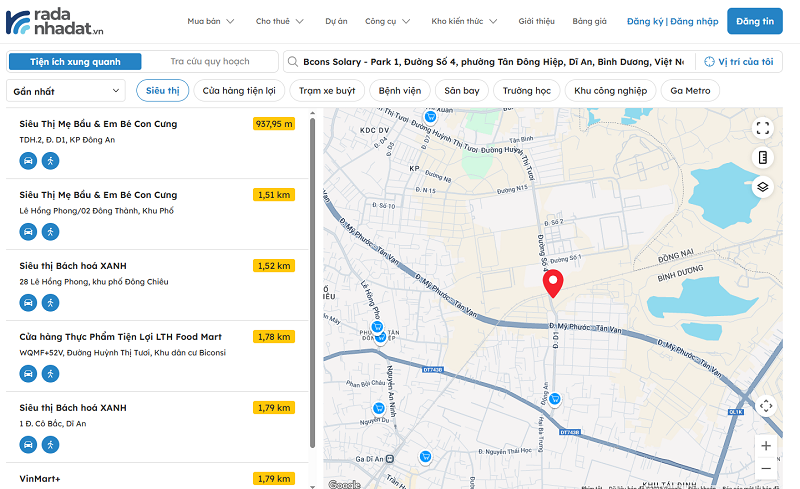Zoom out on the map
This screenshot has width=800, height=489.
(766, 468)
